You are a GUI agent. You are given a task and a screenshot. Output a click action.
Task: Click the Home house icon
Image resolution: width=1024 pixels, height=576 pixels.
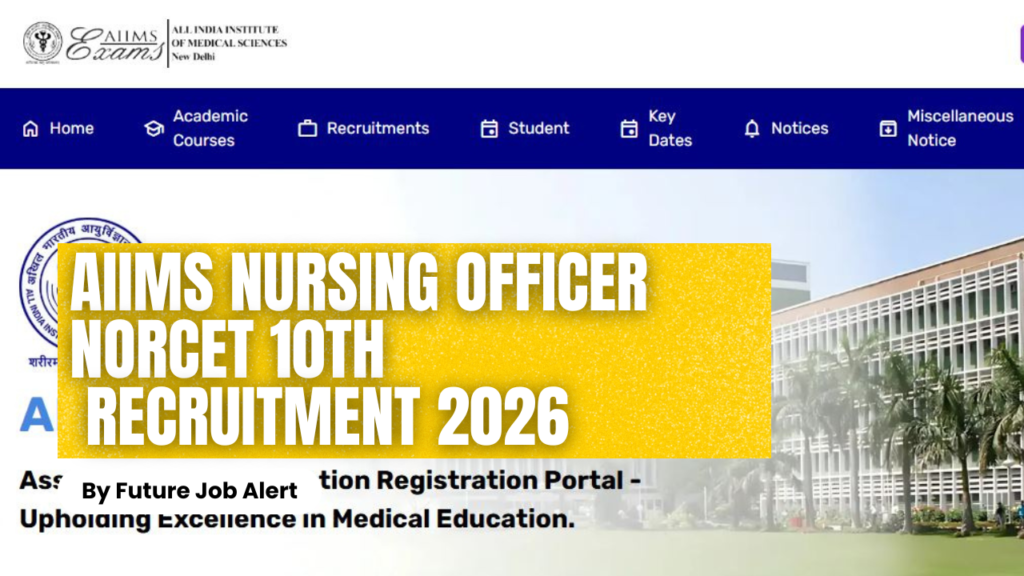coord(31,129)
